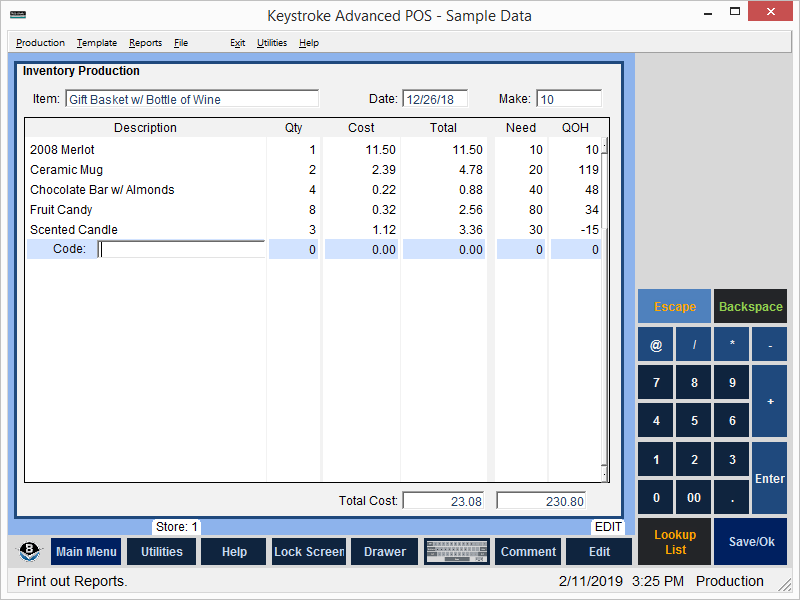Click the Save/Ok button
Image resolution: width=800 pixels, height=600 pixels.
point(750,541)
